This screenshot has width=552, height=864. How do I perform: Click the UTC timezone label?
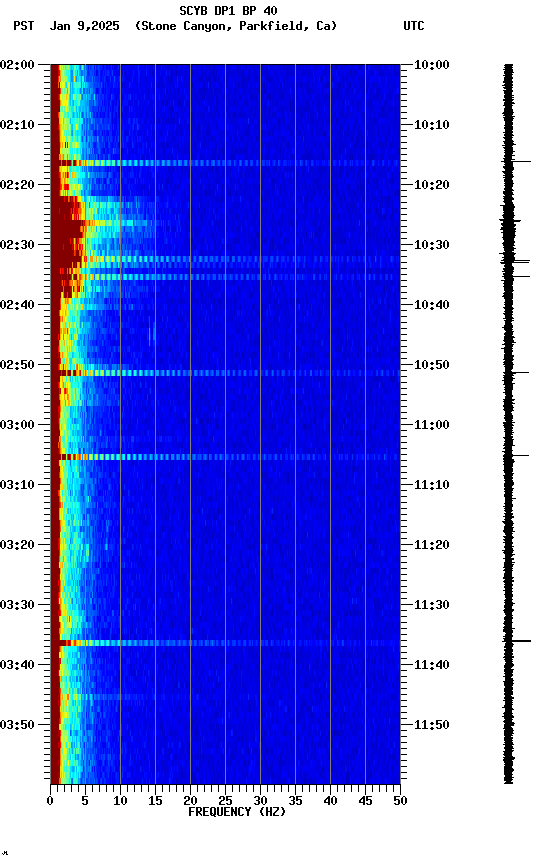pos(414,26)
